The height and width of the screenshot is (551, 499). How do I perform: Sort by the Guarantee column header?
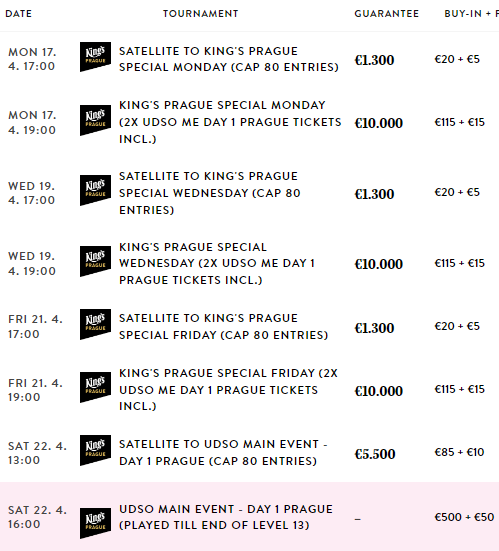387,14
